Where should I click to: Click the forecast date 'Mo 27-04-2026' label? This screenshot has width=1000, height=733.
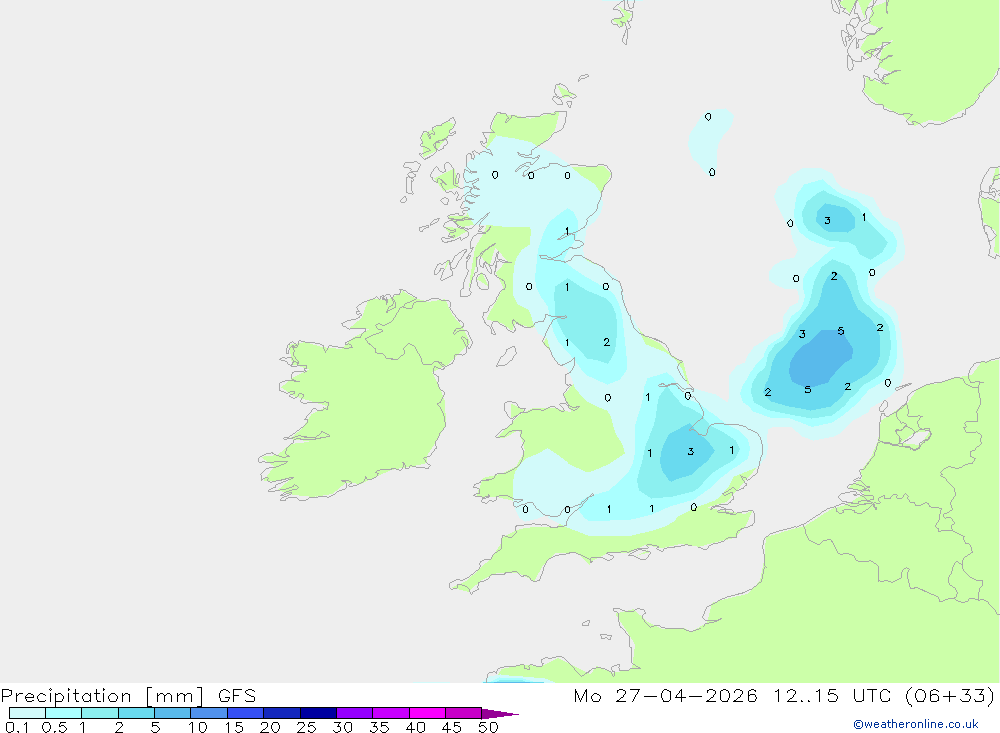[x=665, y=695]
